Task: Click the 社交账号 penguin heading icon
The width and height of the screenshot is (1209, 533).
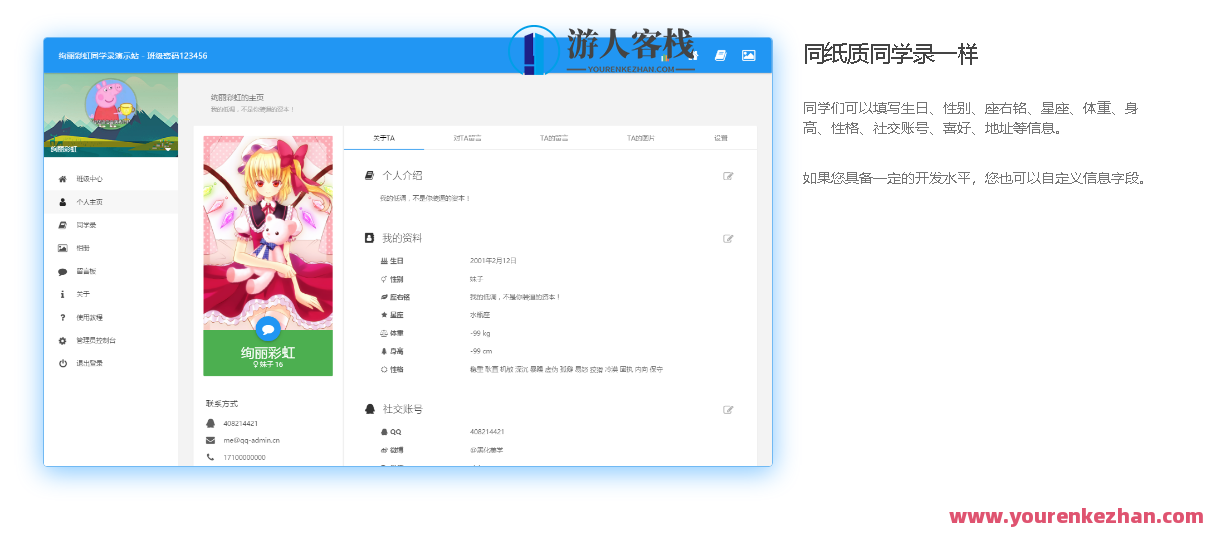Action: 370,409
